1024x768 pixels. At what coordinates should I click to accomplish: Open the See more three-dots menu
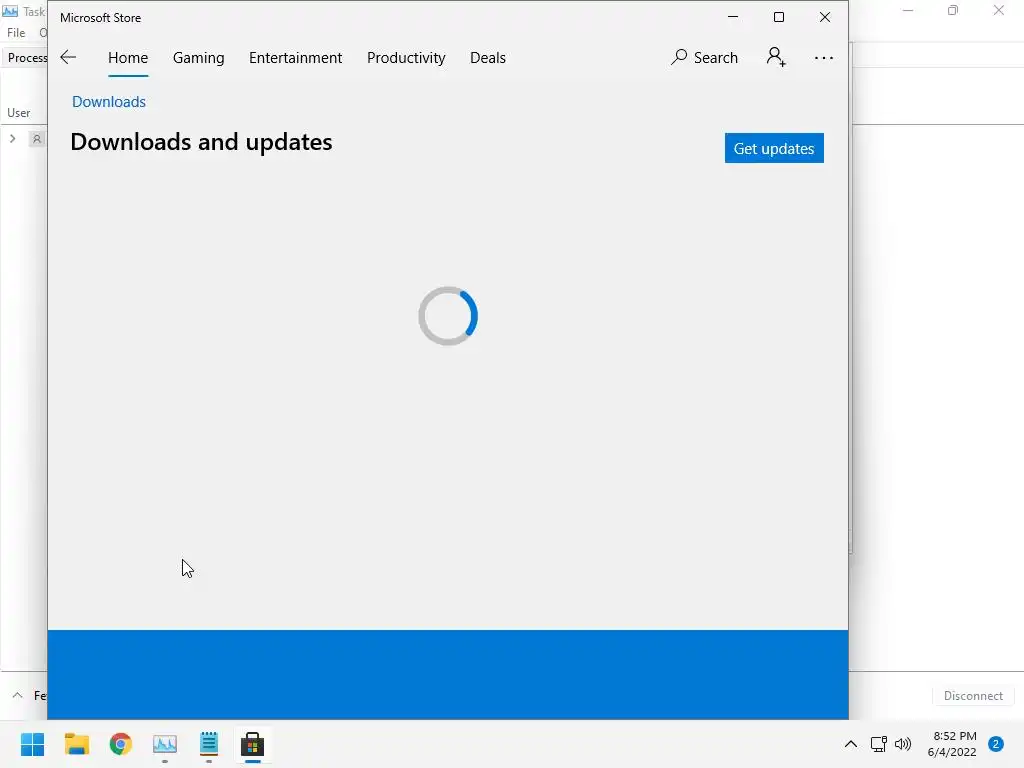coord(824,57)
